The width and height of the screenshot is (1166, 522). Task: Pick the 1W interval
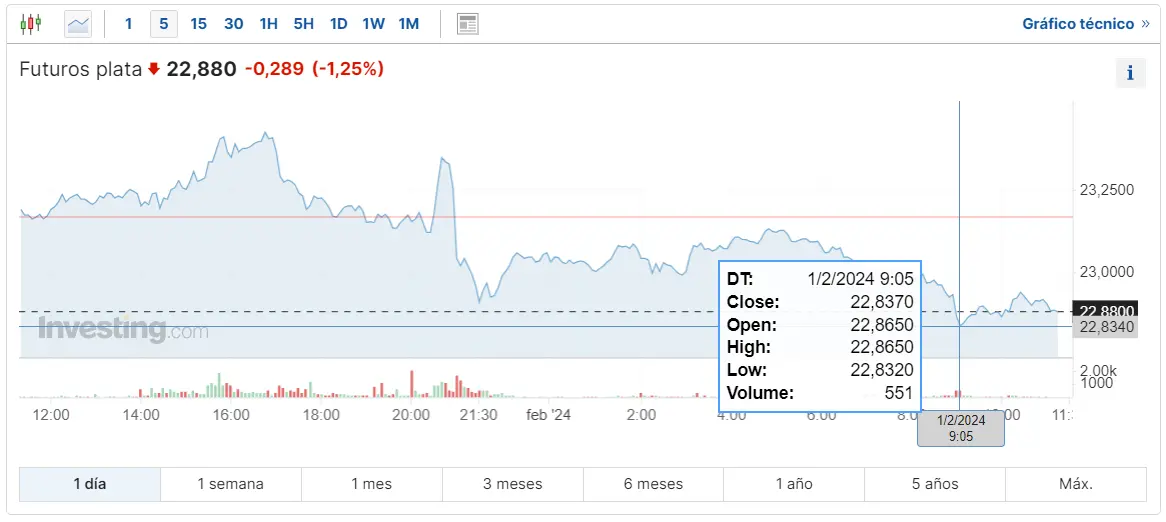pyautogui.click(x=373, y=23)
